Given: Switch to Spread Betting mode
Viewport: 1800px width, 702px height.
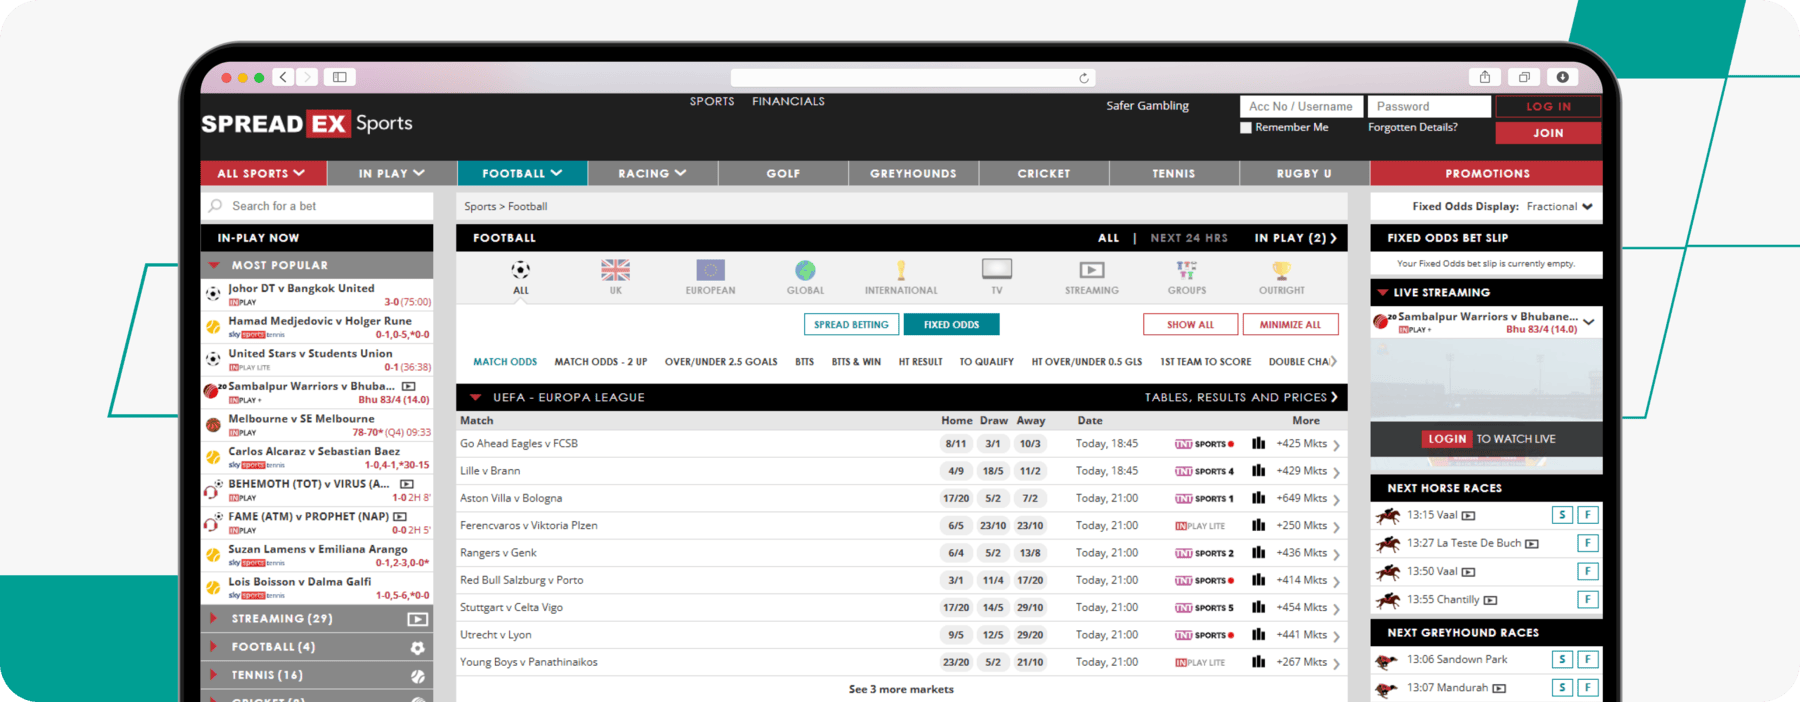Looking at the screenshot, I should click(x=851, y=325).
